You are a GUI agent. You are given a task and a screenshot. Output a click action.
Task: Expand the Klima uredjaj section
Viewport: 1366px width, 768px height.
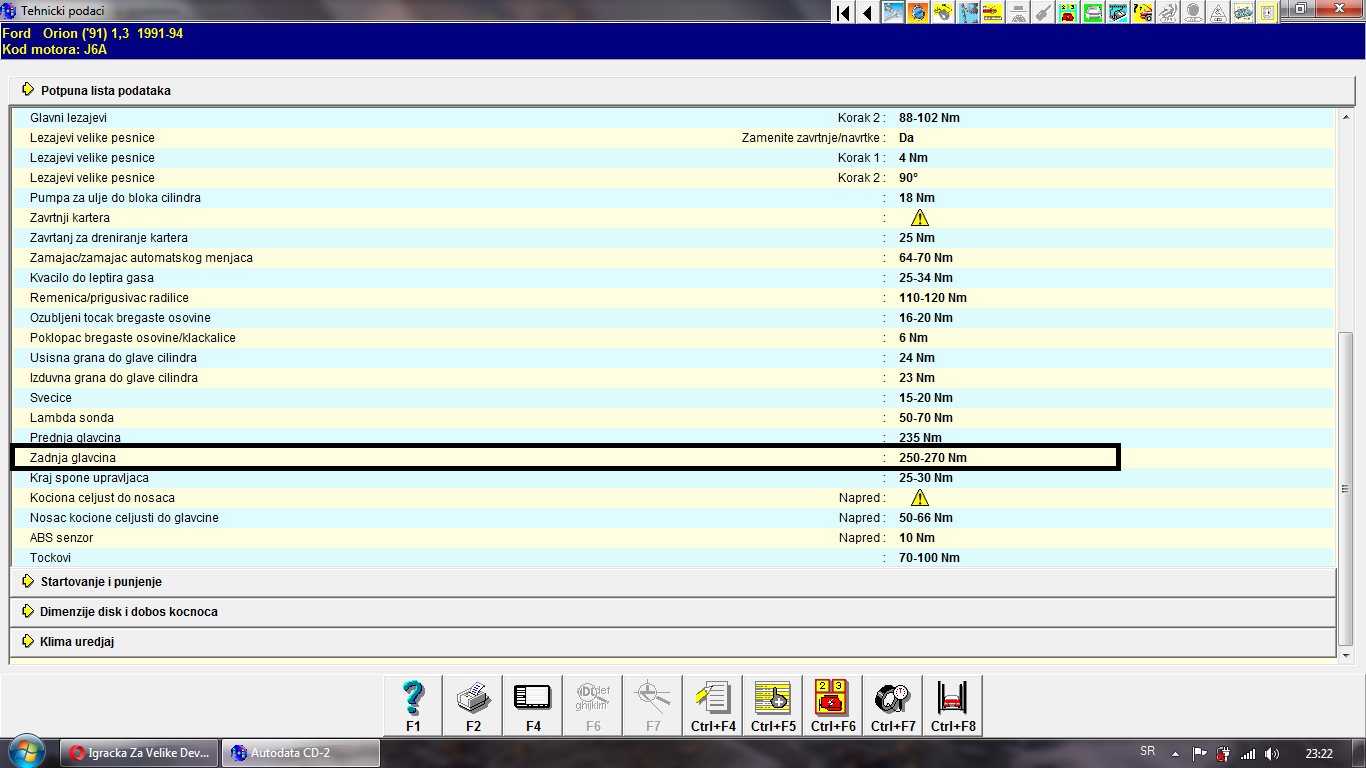tap(672, 641)
